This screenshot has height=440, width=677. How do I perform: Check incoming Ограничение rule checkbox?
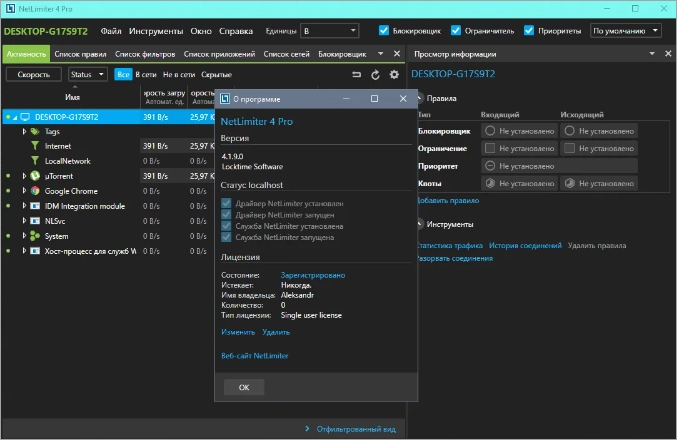pyautogui.click(x=490, y=148)
